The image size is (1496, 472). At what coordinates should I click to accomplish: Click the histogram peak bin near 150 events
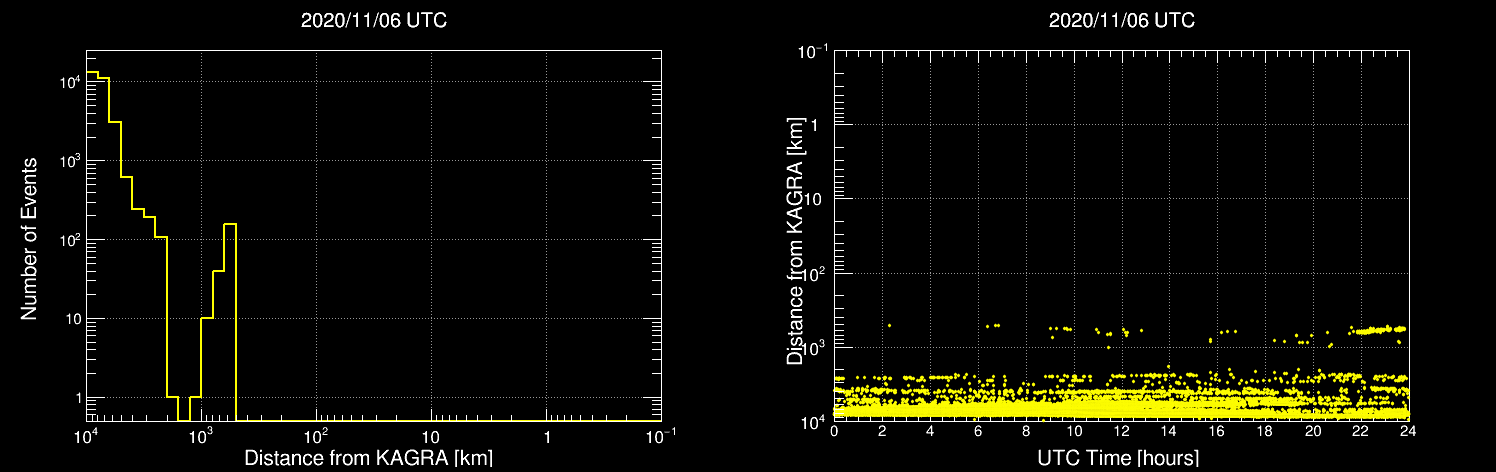point(229,322)
